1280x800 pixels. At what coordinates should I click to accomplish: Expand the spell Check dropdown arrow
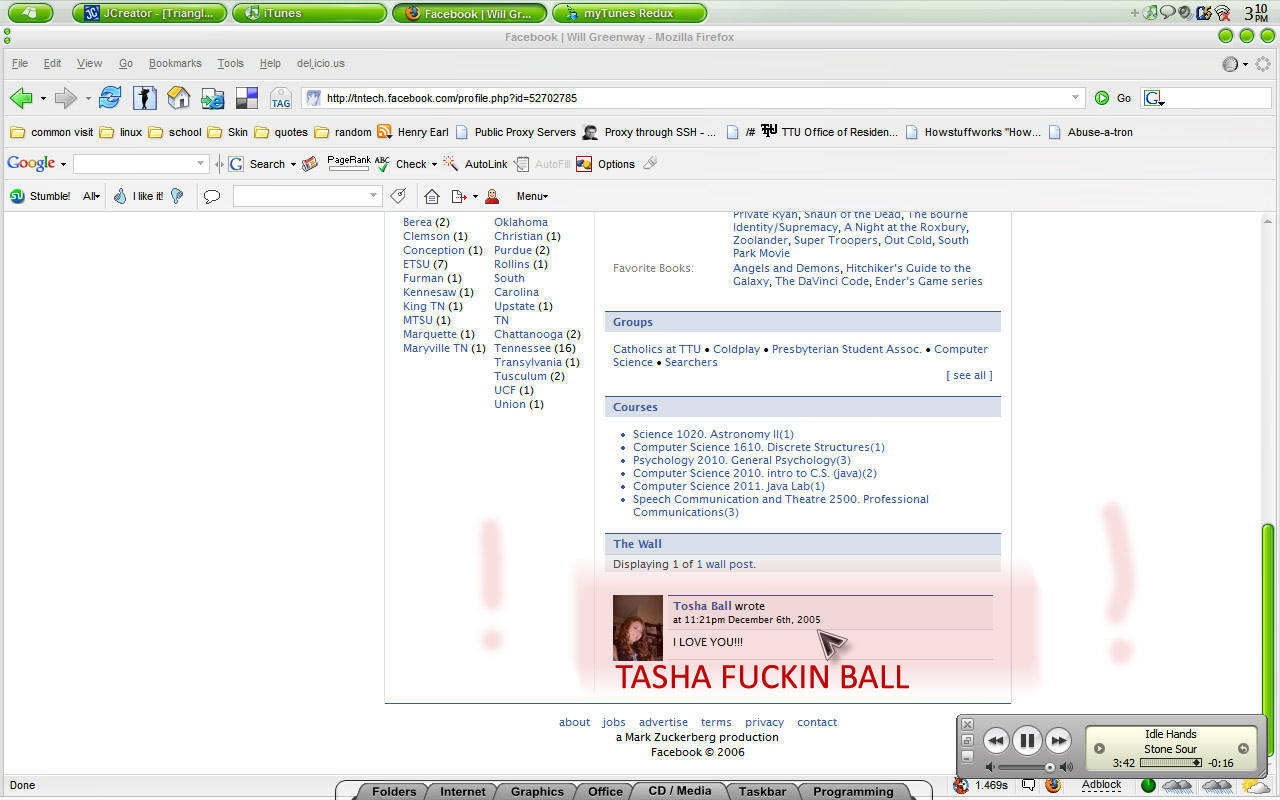[x=434, y=164]
